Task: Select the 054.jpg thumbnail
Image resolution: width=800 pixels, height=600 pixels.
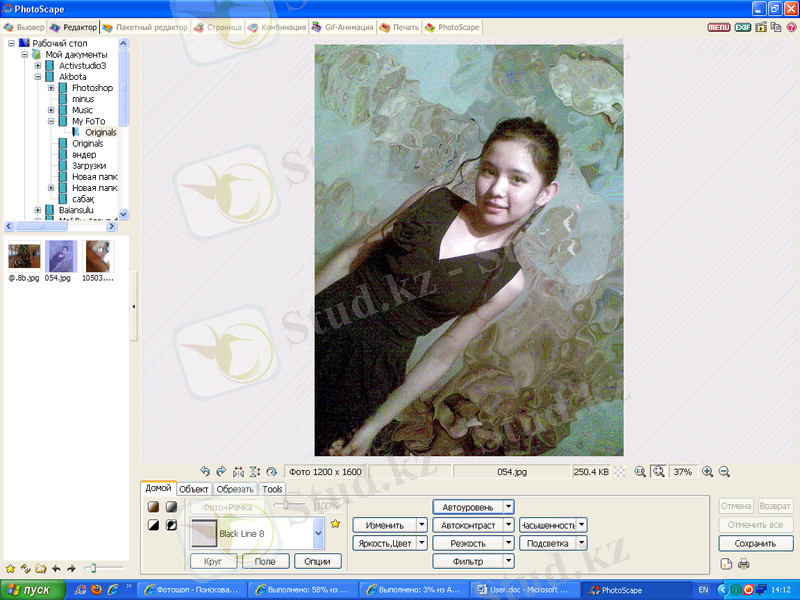Action: point(61,256)
